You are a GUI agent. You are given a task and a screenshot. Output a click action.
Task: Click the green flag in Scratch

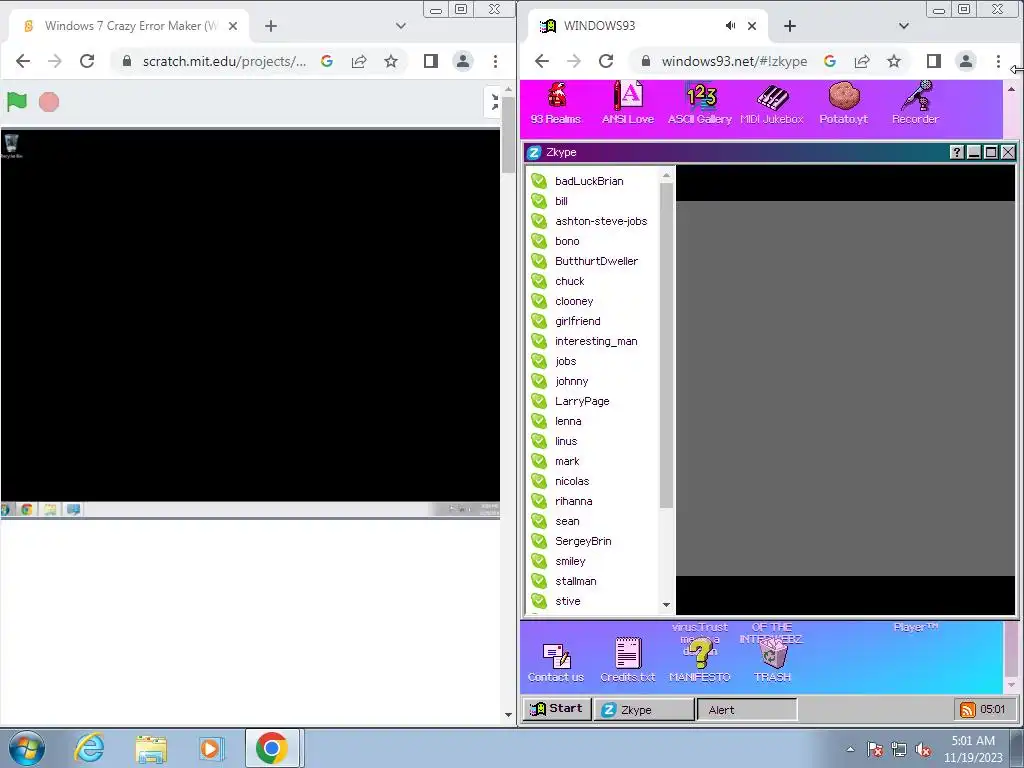click(x=17, y=102)
